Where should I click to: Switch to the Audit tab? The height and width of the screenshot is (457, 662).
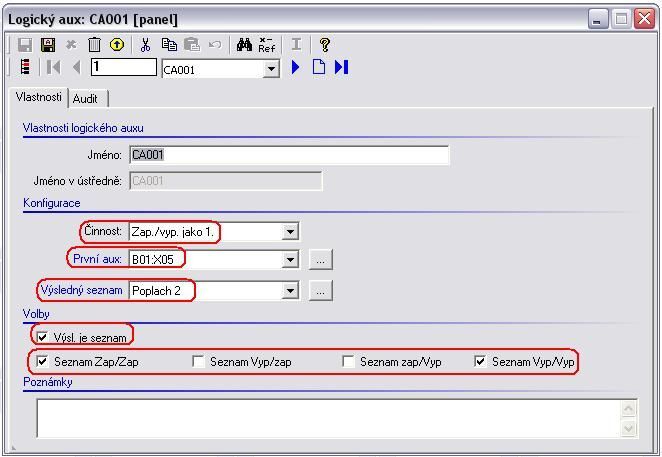(86, 99)
